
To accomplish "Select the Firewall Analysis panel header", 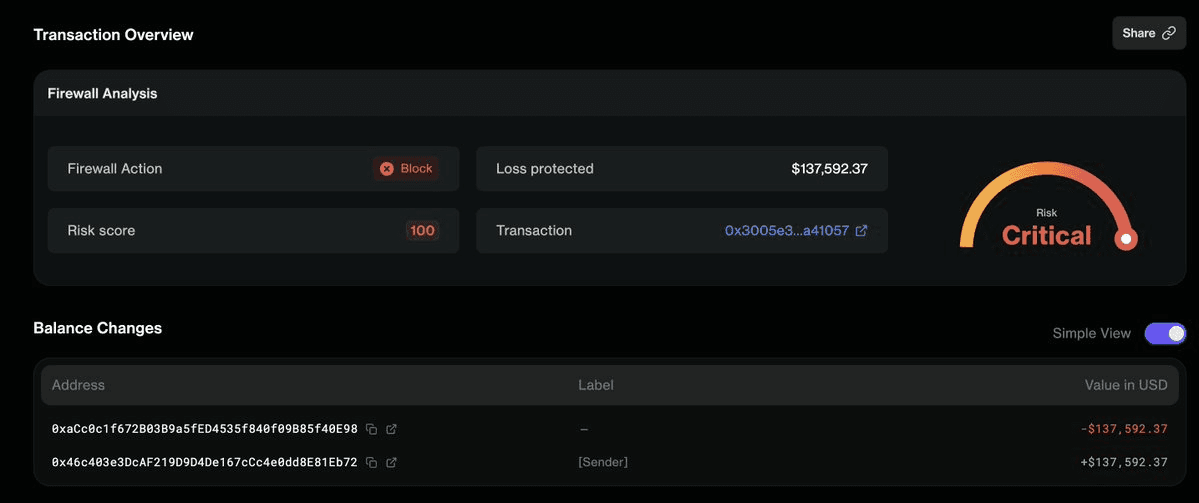I will tap(102, 94).
